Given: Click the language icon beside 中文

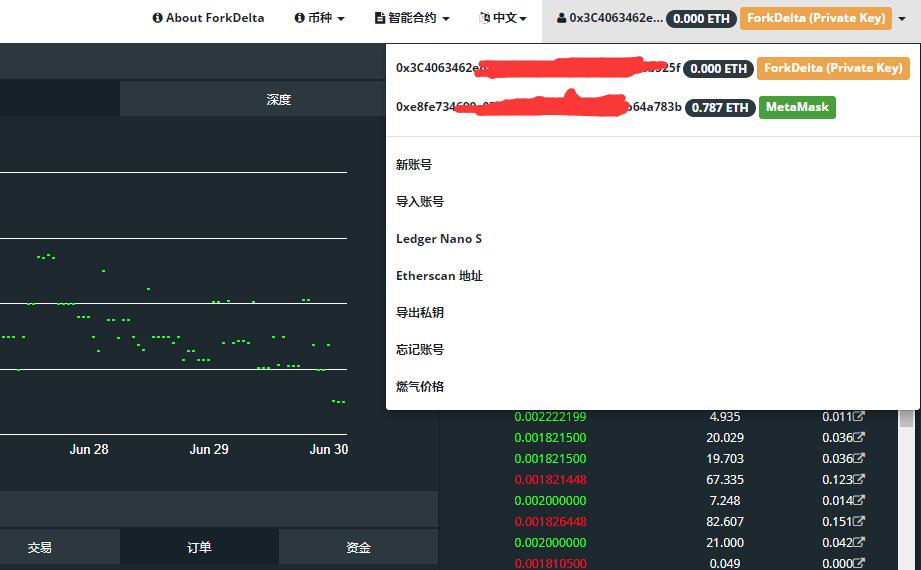Looking at the screenshot, I should tap(485, 18).
